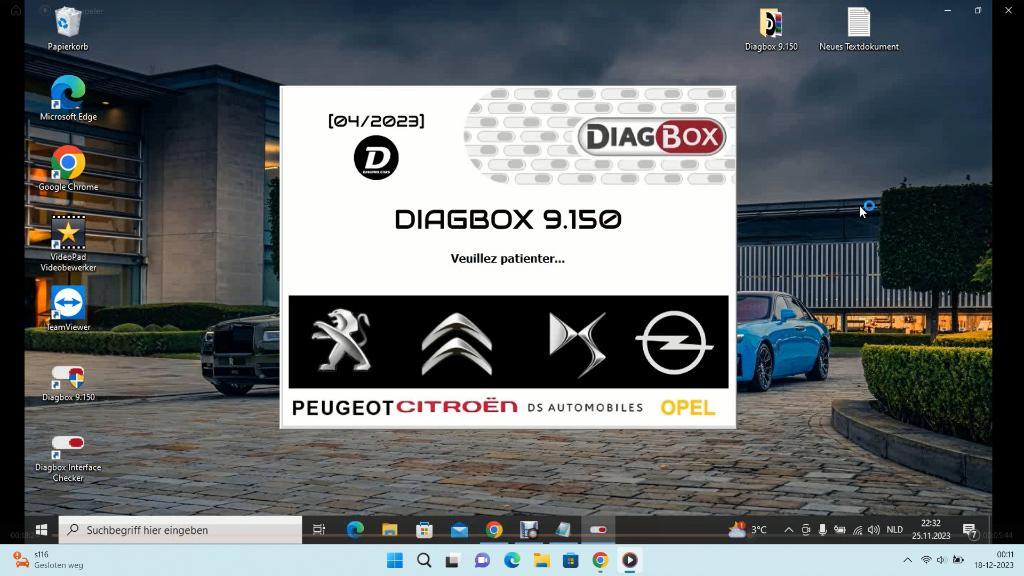Click the Suchbegriff search field
This screenshot has height=576, width=1024.
tap(180, 529)
